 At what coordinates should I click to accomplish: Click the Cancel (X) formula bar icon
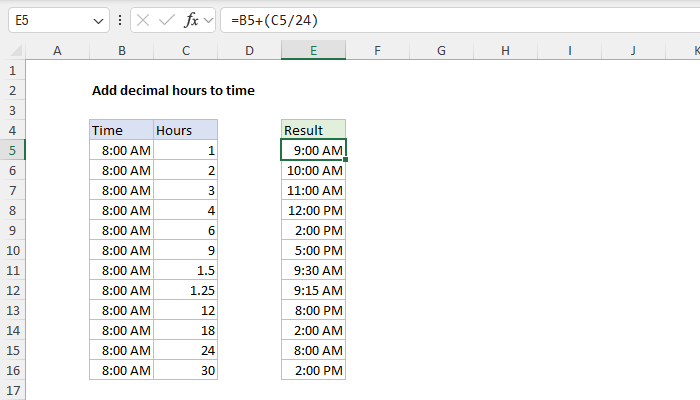[143, 20]
